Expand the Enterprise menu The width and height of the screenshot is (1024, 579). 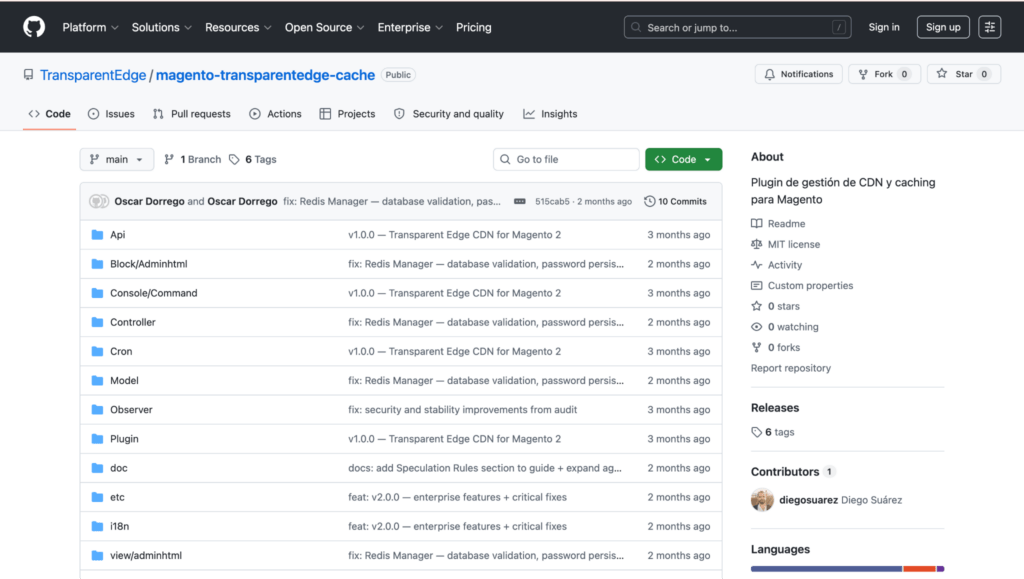coord(410,27)
